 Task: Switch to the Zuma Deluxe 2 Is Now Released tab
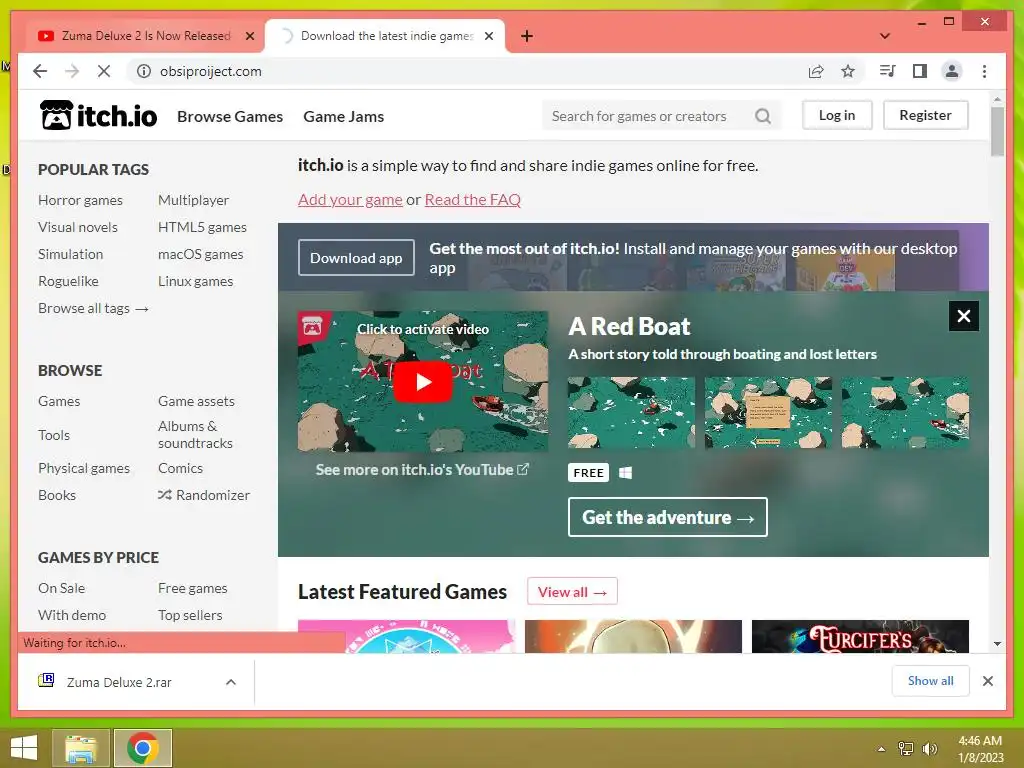click(x=146, y=36)
